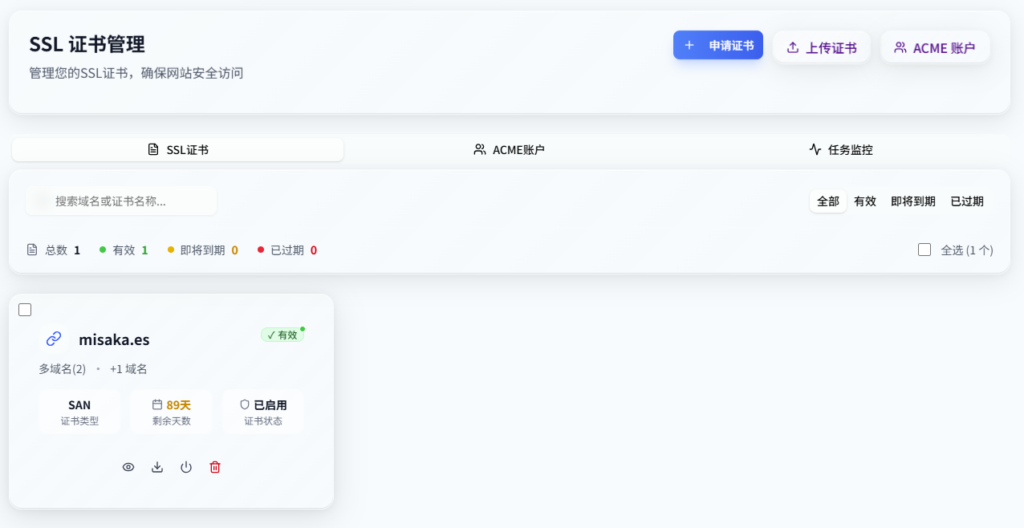Click the calendar icon next to 89天

(157, 405)
